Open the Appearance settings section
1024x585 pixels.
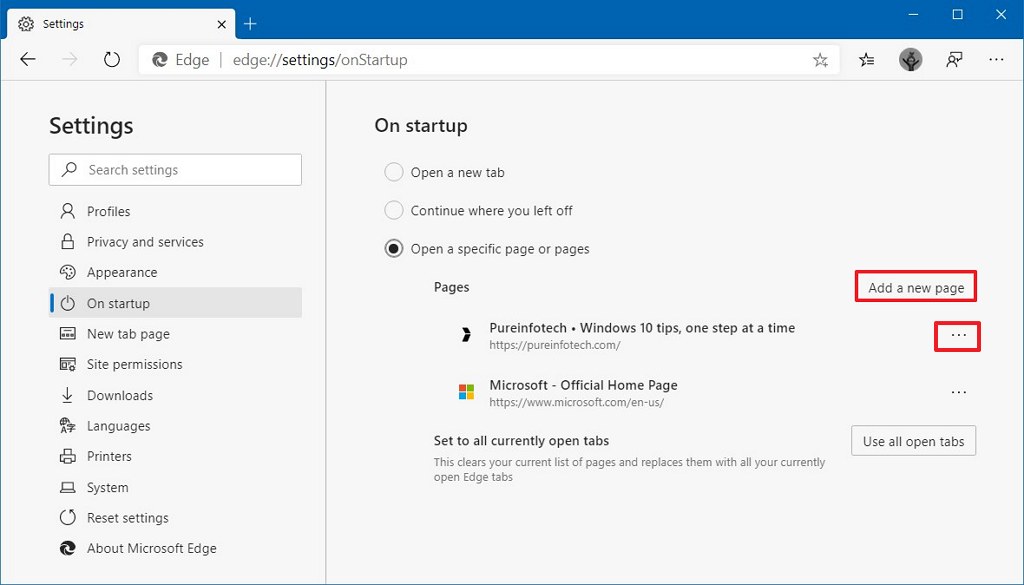click(x=122, y=272)
